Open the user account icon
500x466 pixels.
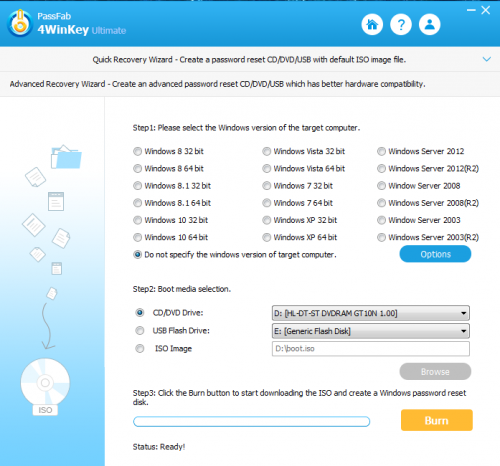(x=430, y=25)
